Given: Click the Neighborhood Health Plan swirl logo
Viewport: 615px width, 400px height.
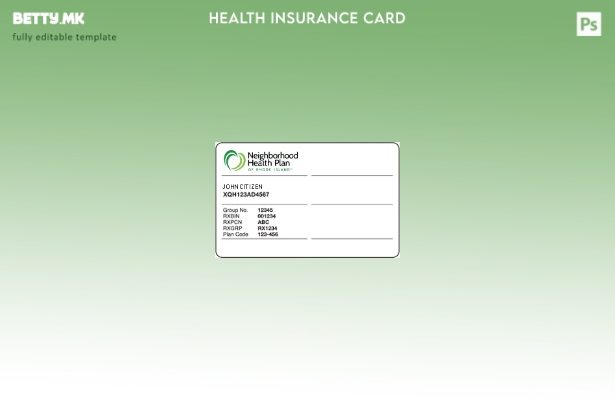Looking at the screenshot, I should (234, 160).
